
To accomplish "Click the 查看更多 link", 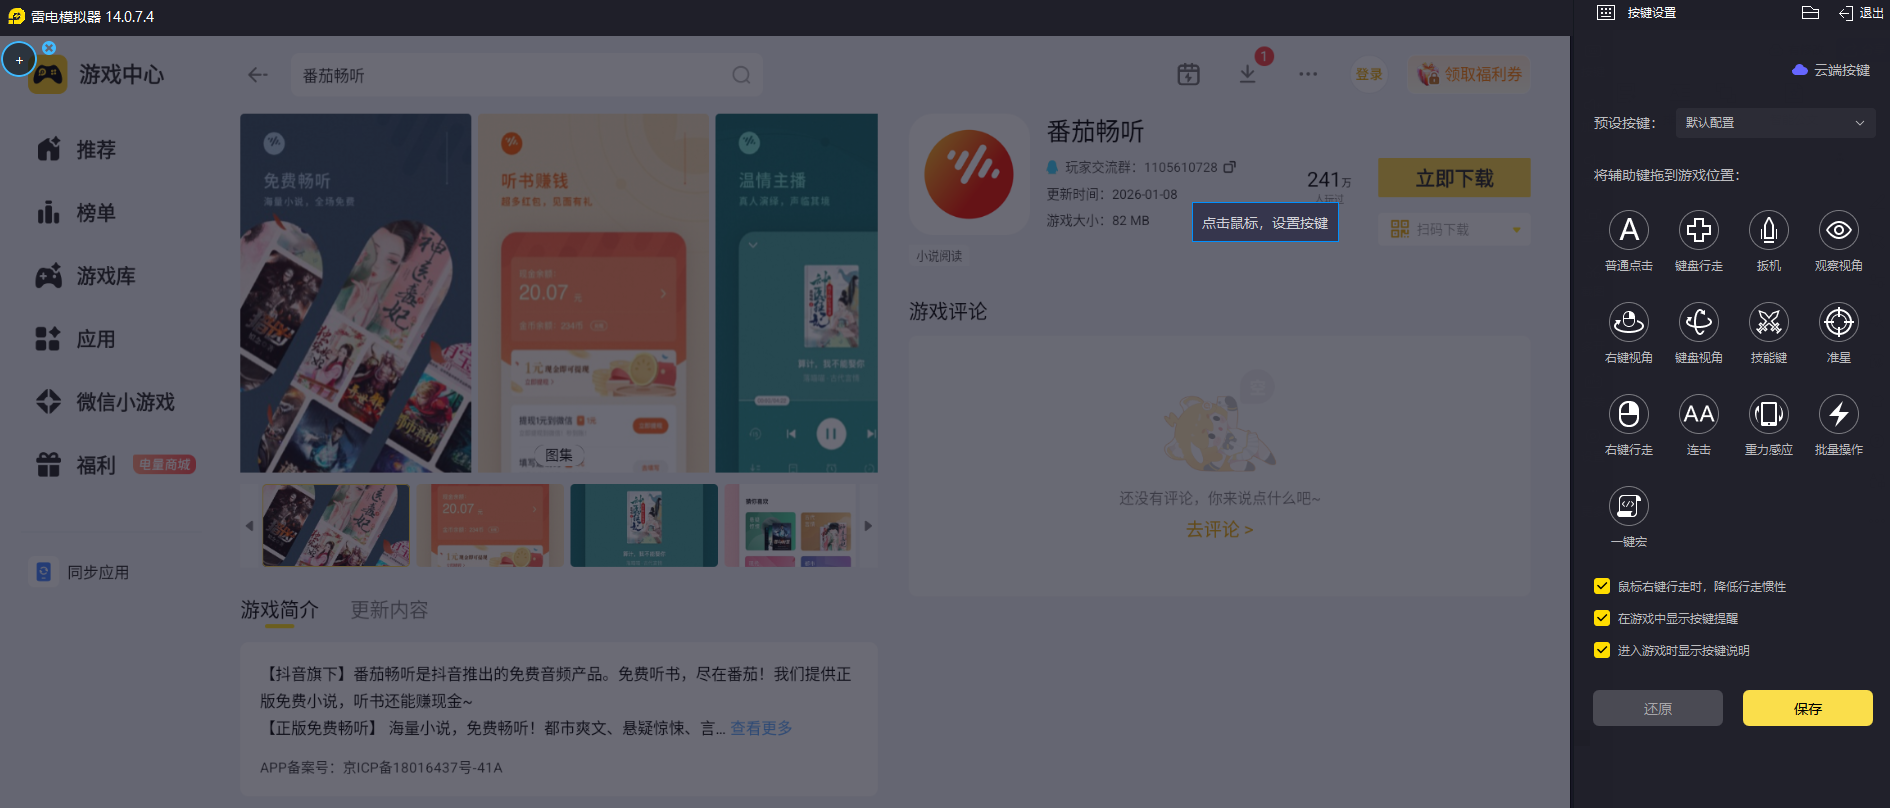I will (x=761, y=728).
